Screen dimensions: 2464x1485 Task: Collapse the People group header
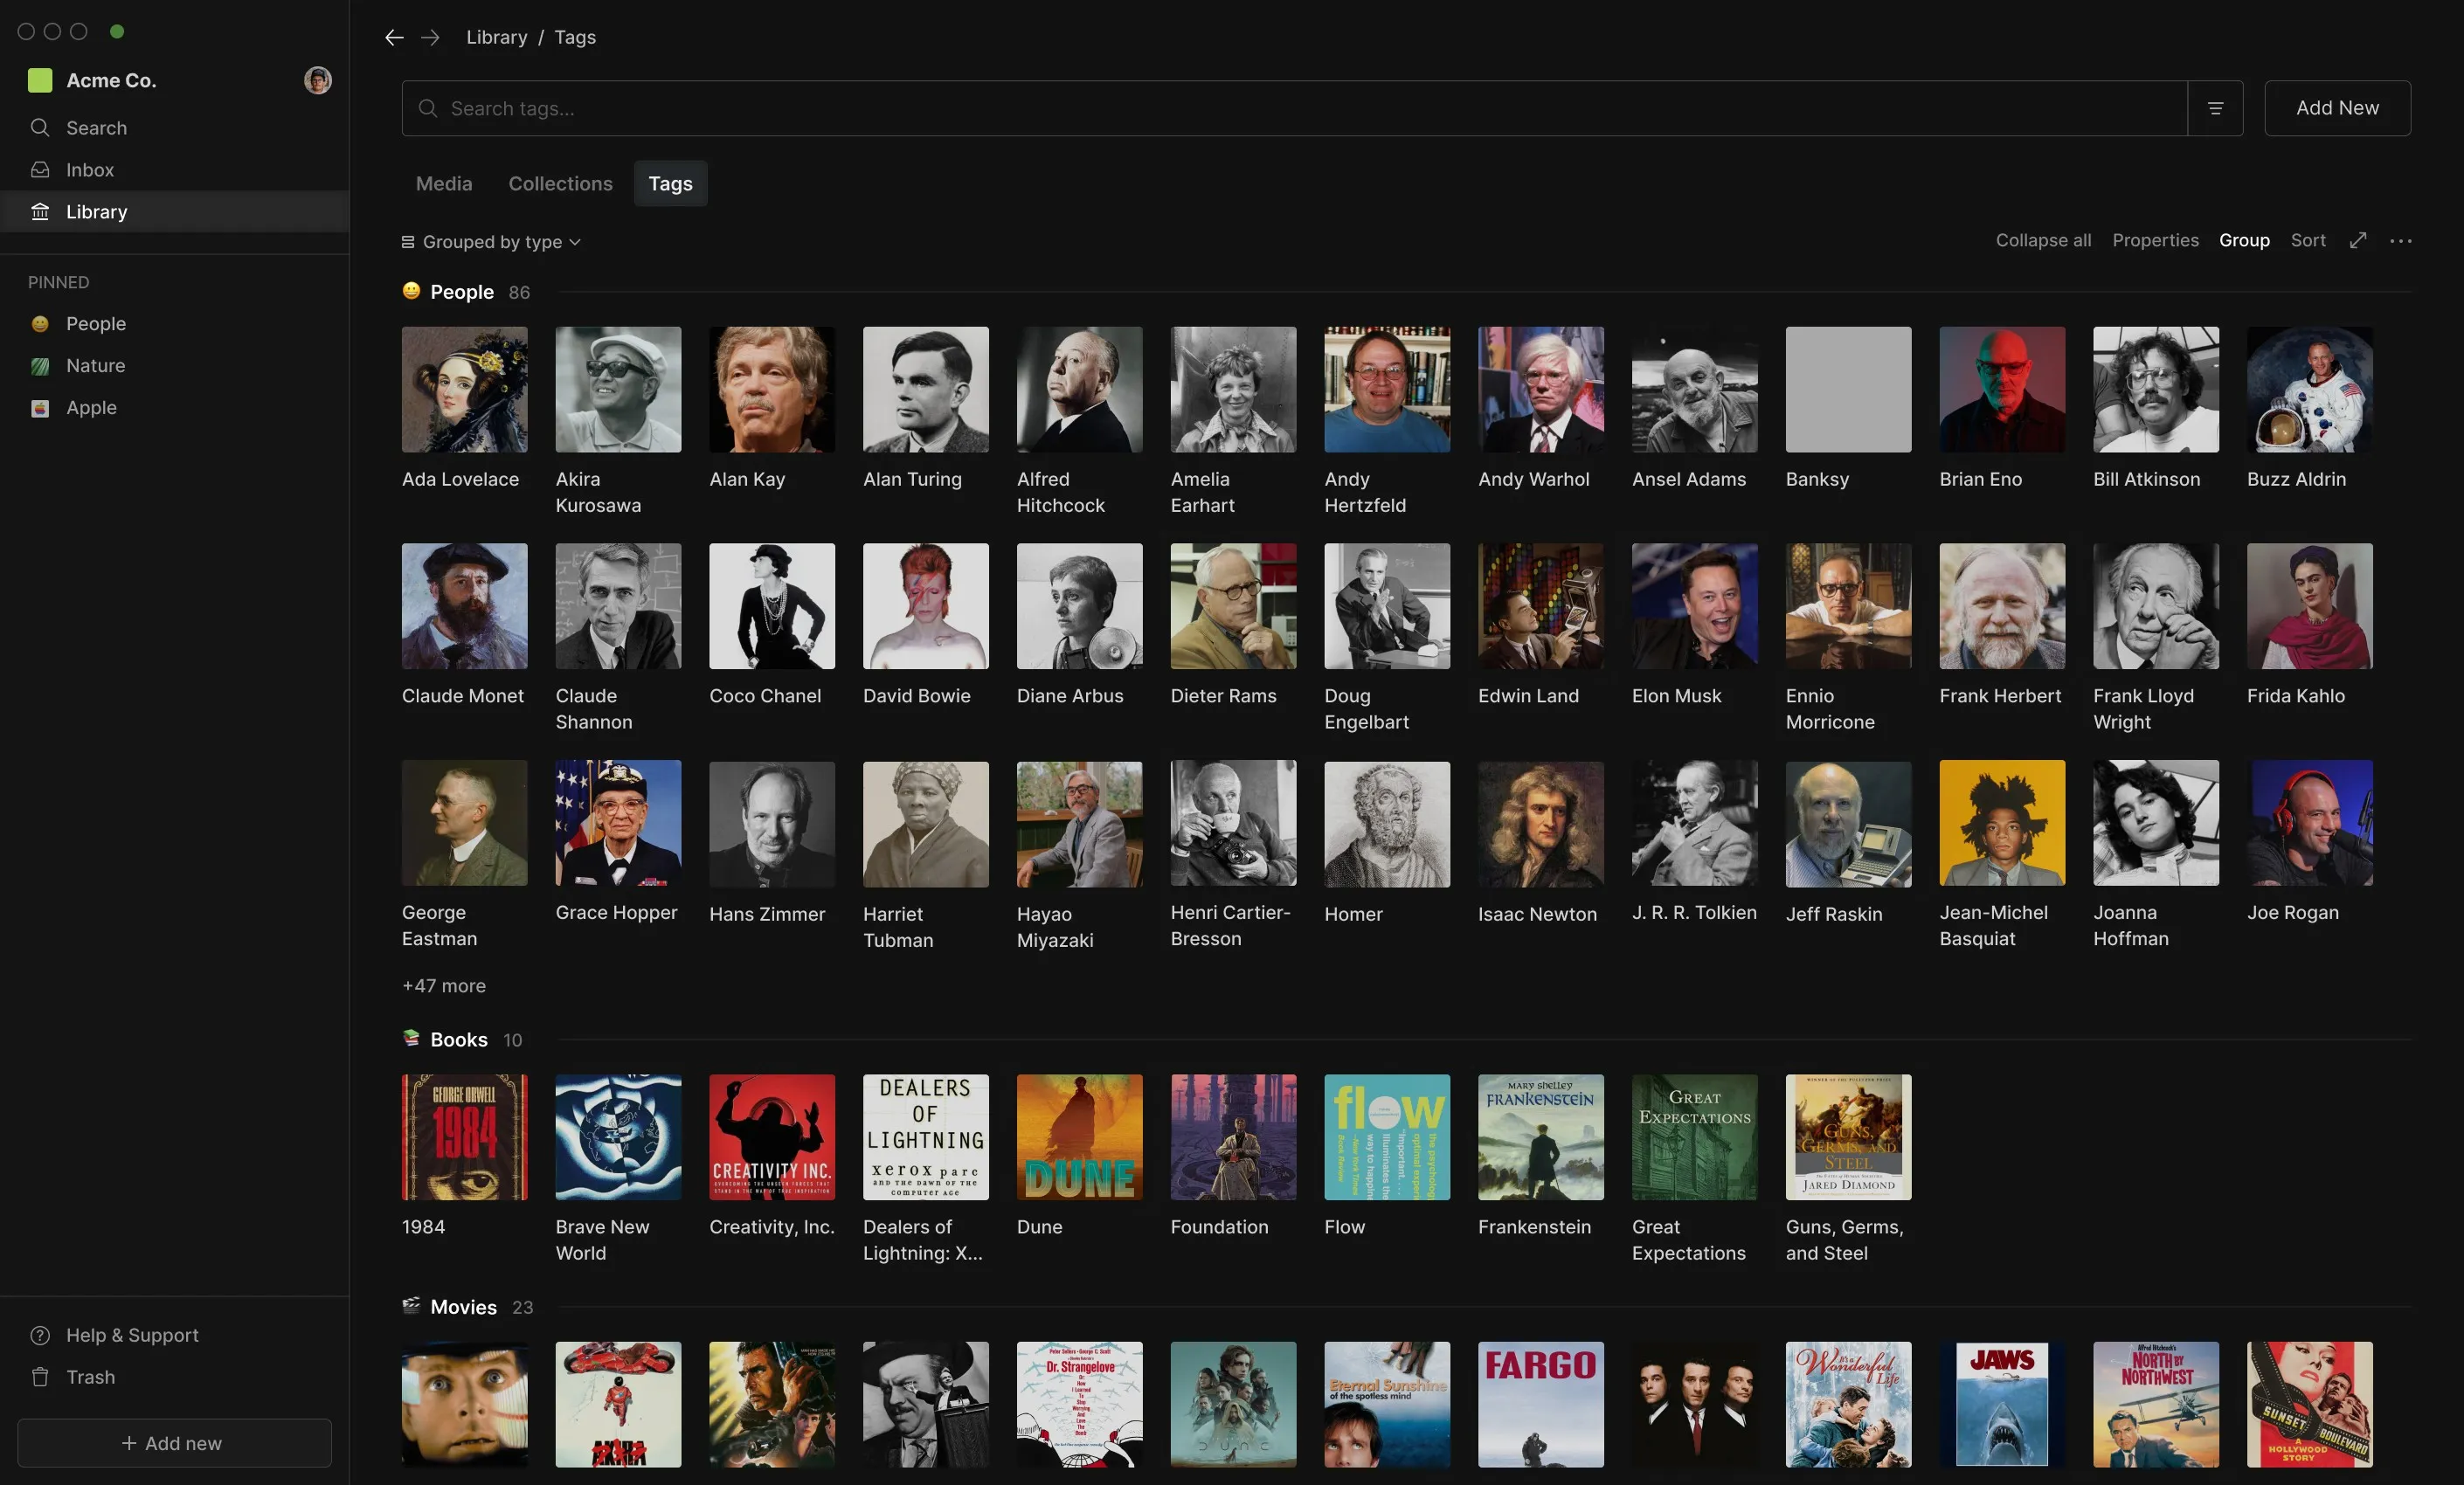pos(461,292)
